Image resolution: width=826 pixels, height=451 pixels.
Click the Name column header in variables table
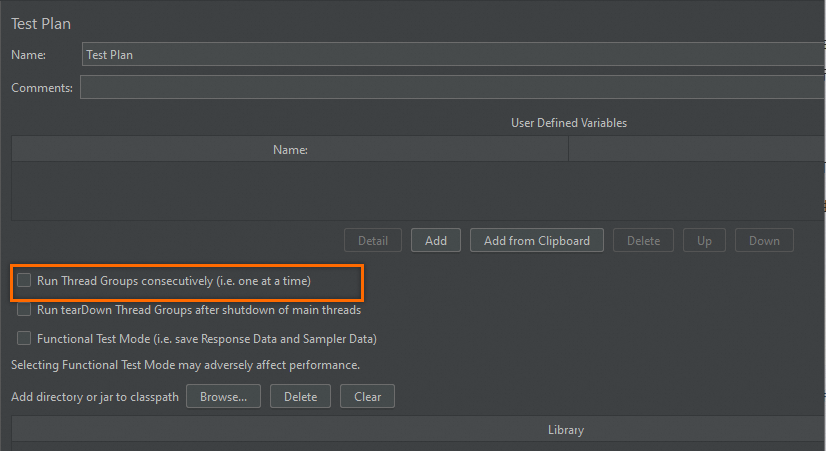tap(290, 150)
